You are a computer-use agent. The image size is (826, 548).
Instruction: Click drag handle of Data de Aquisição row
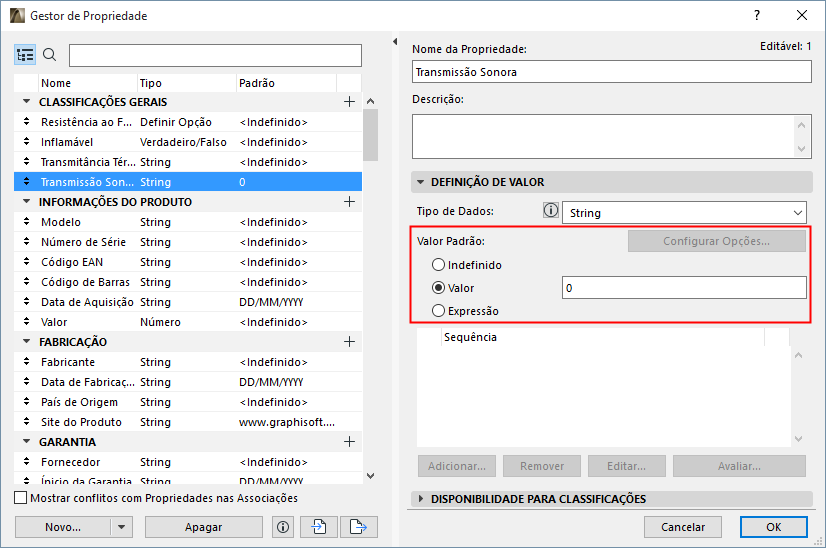tap(26, 302)
